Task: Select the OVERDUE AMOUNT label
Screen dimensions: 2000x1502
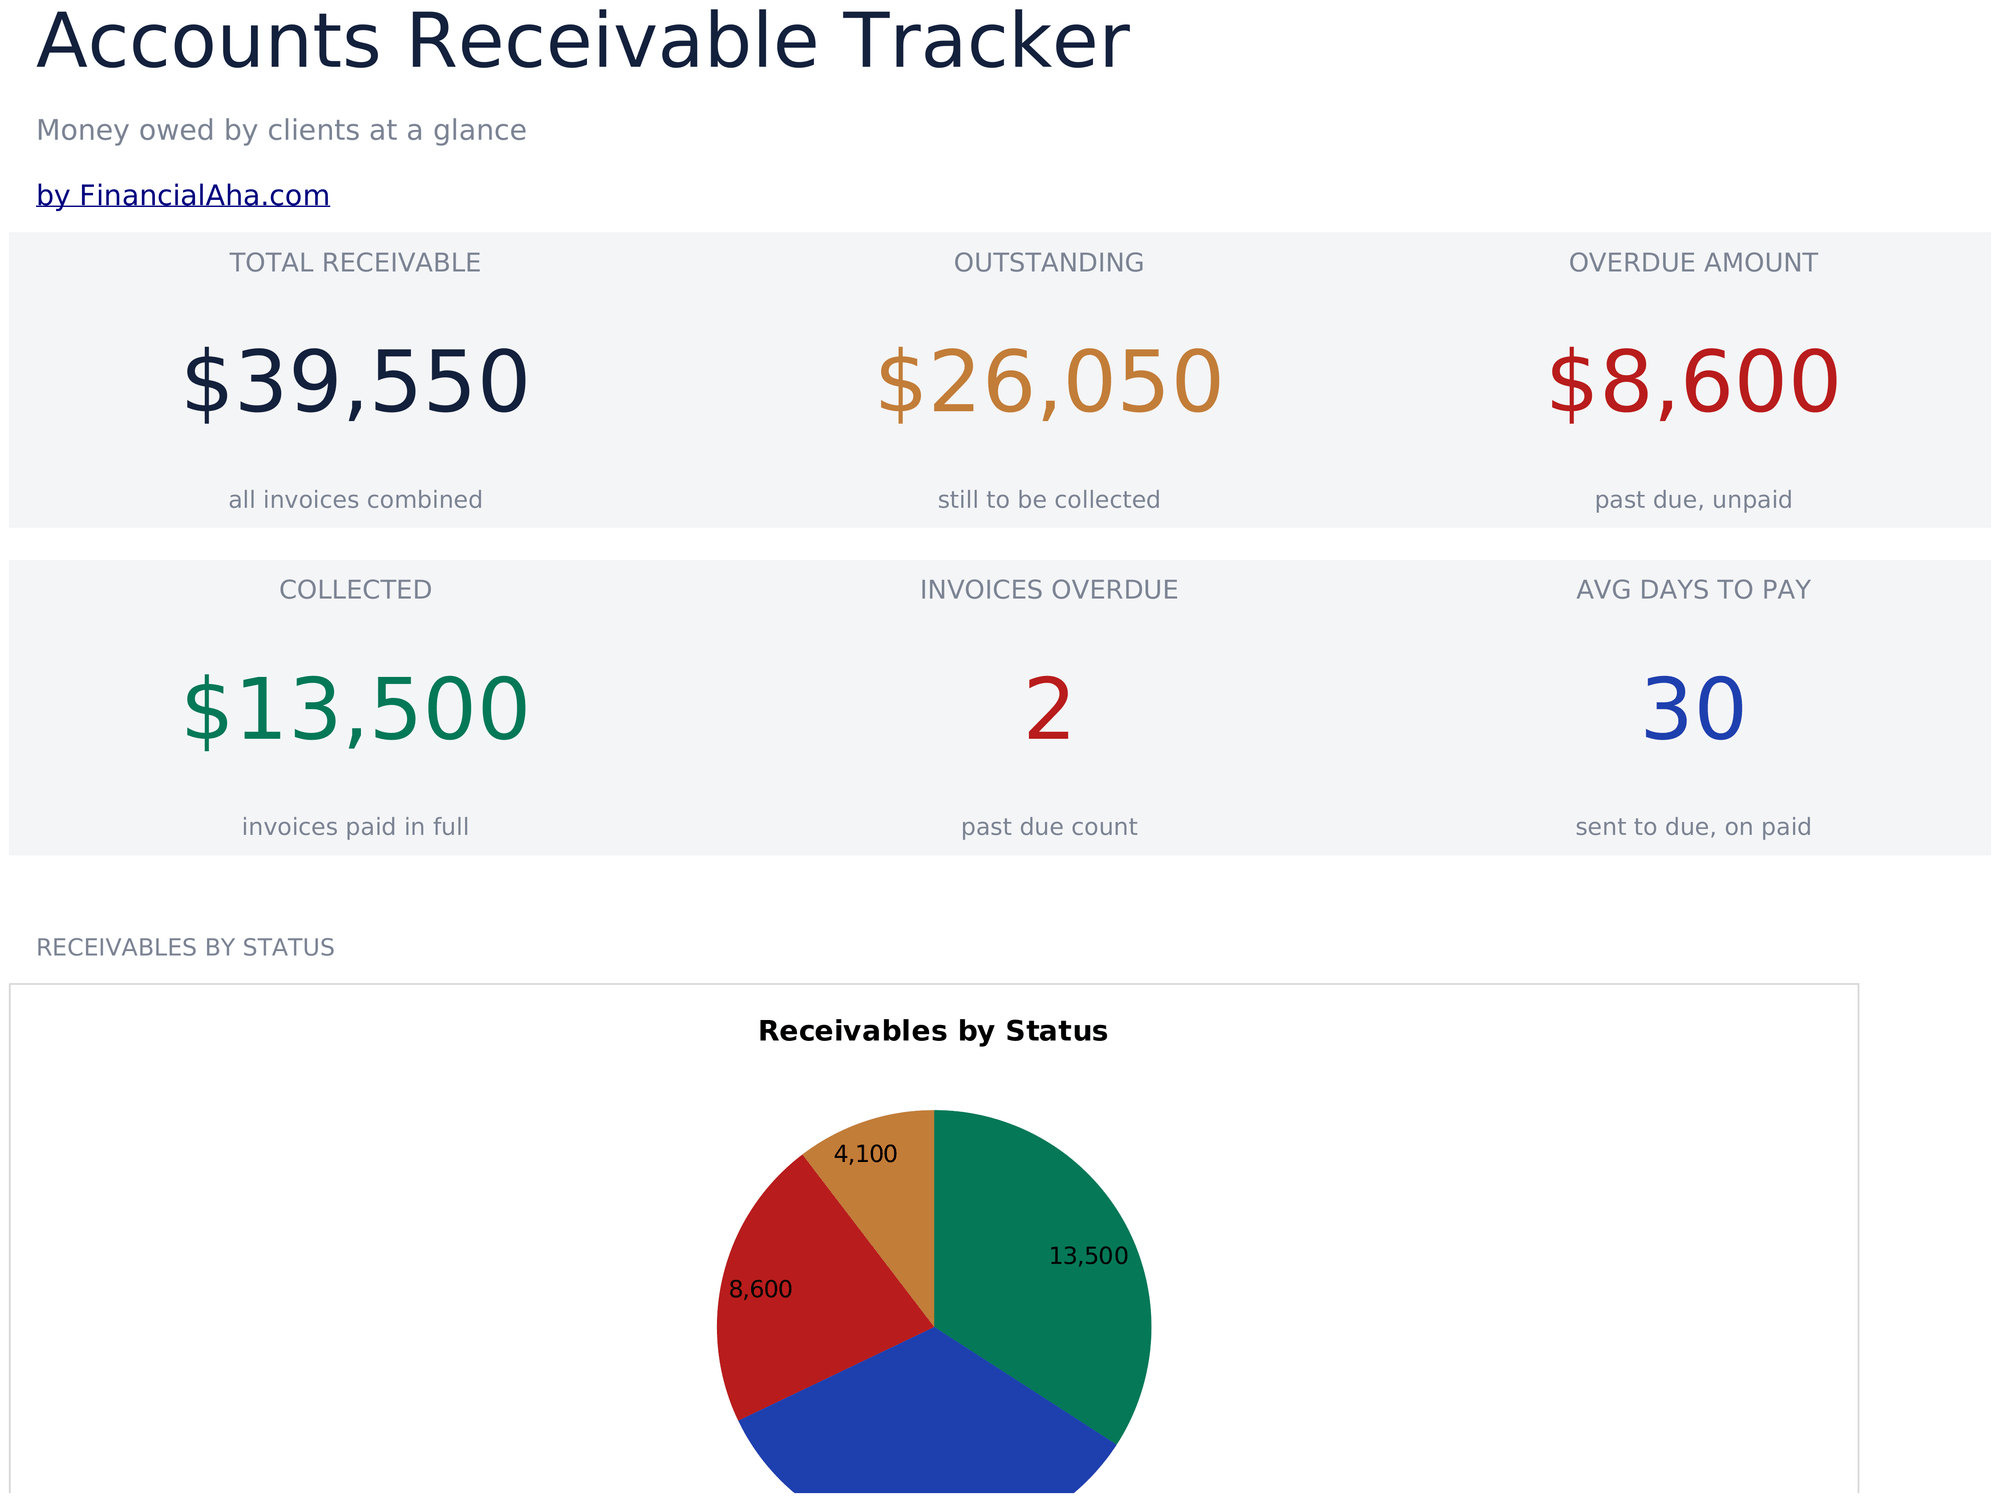Action: (1693, 263)
